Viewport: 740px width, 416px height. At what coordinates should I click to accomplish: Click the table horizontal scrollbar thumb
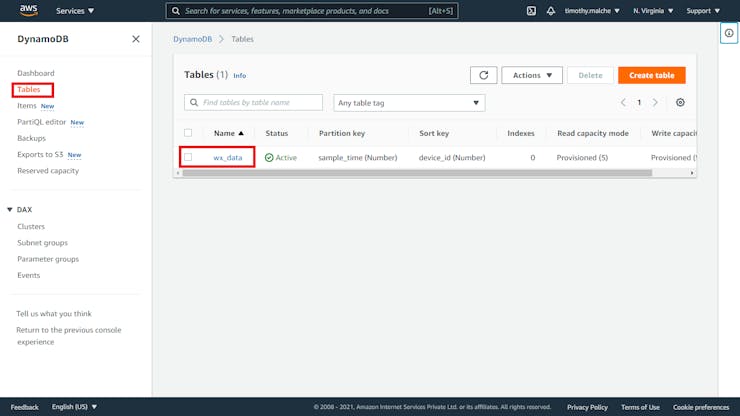[x=417, y=173]
